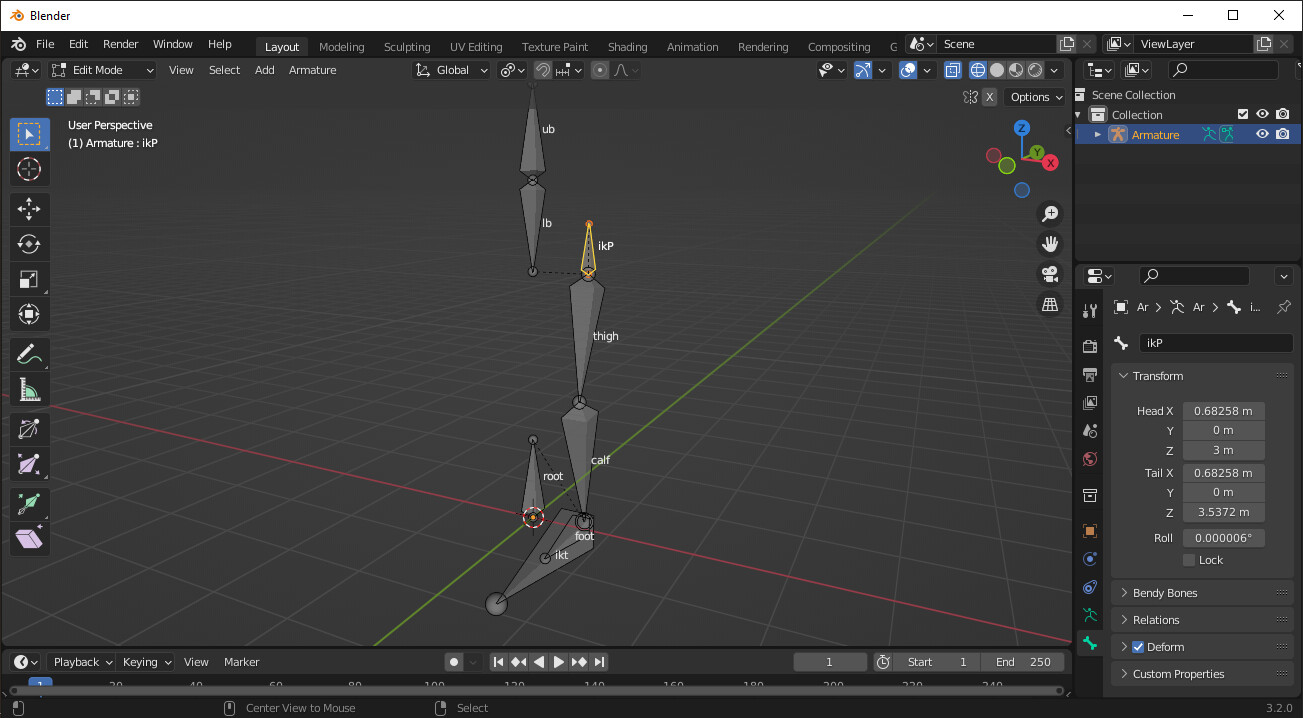The width and height of the screenshot is (1303, 718).
Task: Play the animation forward
Action: tap(559, 662)
